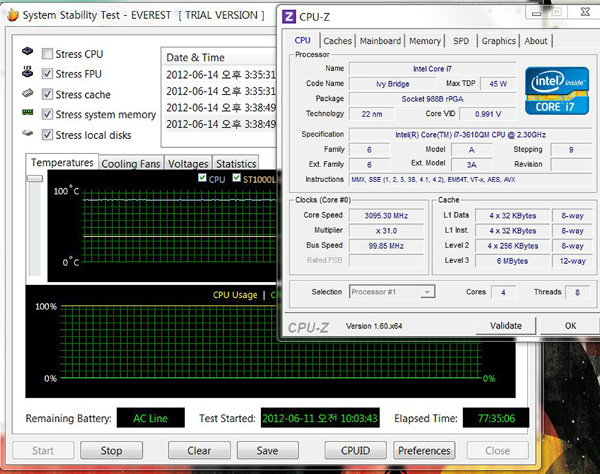Click the FPU icon beside Stress FPU
Viewport: 600px width, 474px height.
pyautogui.click(x=27, y=72)
